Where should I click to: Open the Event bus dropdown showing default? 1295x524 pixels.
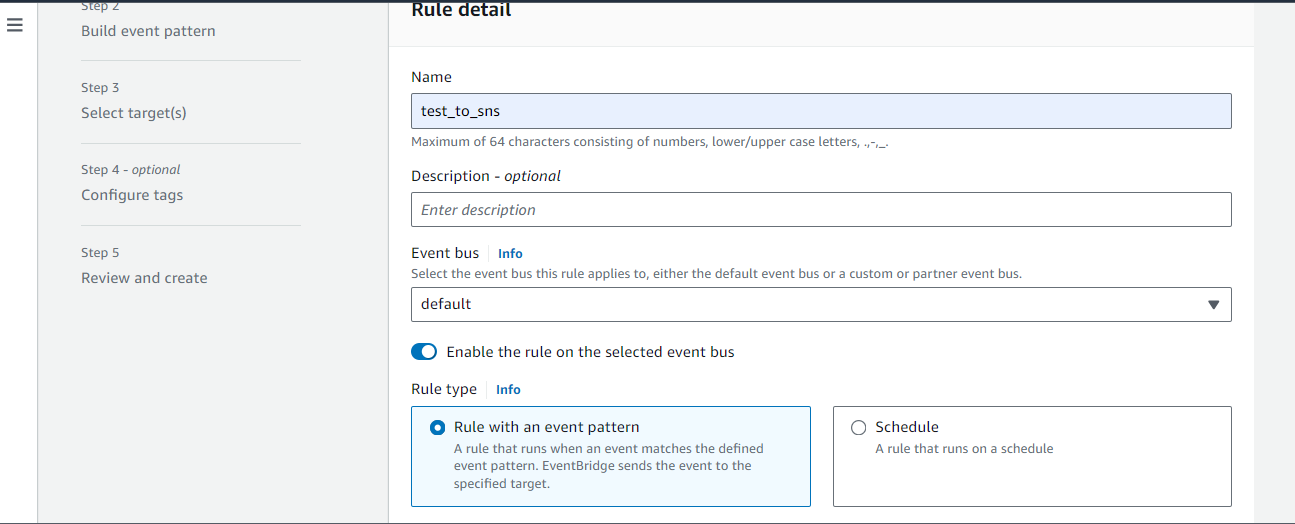pyautogui.click(x=800, y=304)
